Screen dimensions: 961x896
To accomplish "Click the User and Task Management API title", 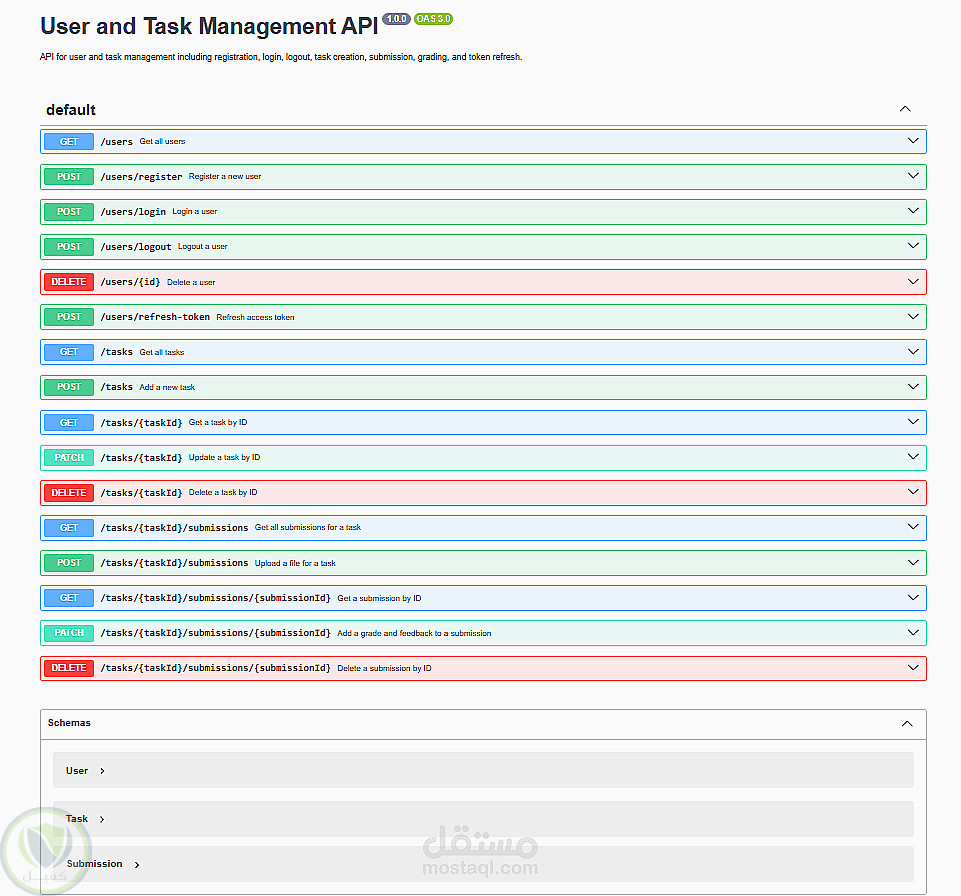I will 209,26.
